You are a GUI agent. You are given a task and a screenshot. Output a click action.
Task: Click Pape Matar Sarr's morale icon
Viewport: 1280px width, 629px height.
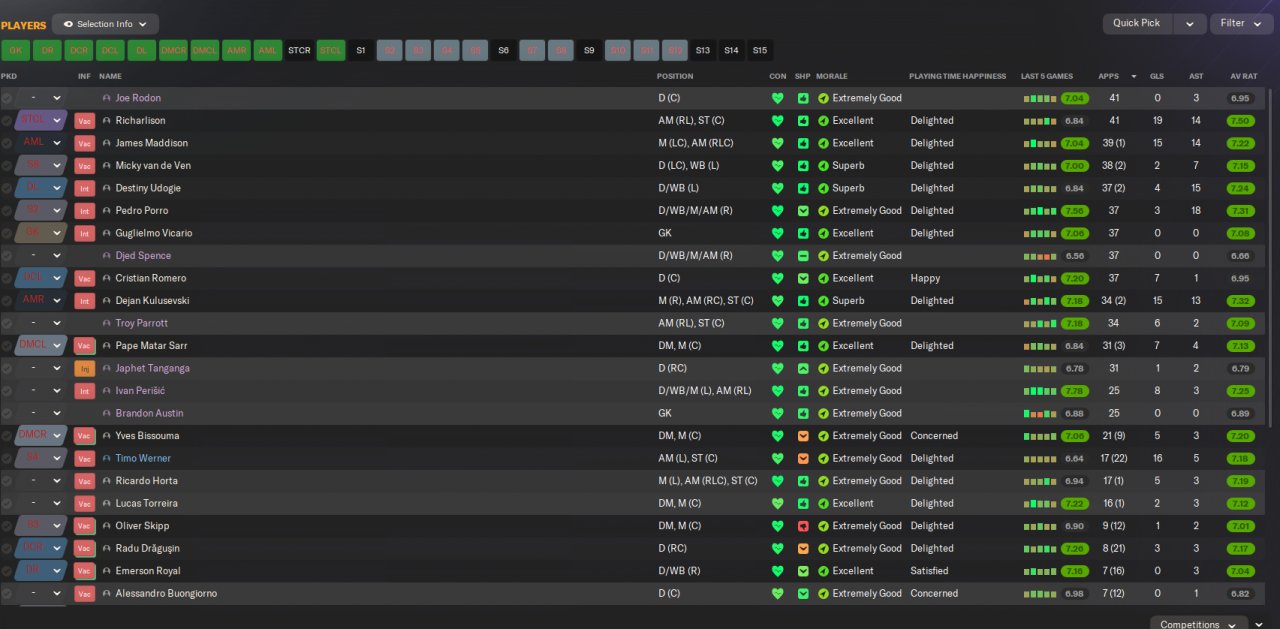[823, 346]
